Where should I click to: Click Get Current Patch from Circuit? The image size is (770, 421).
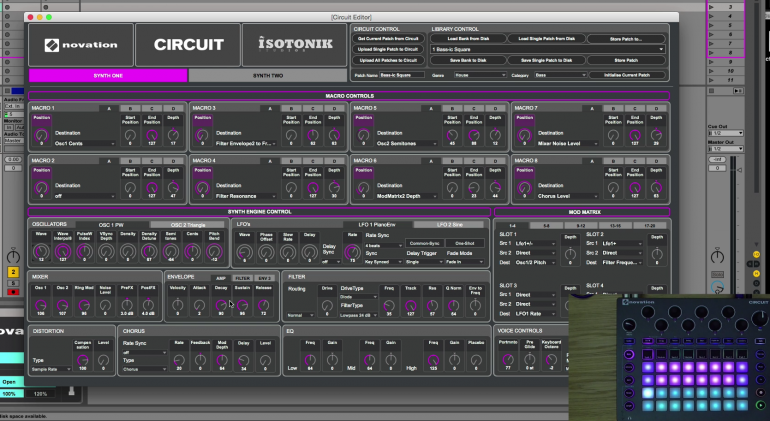388,38
